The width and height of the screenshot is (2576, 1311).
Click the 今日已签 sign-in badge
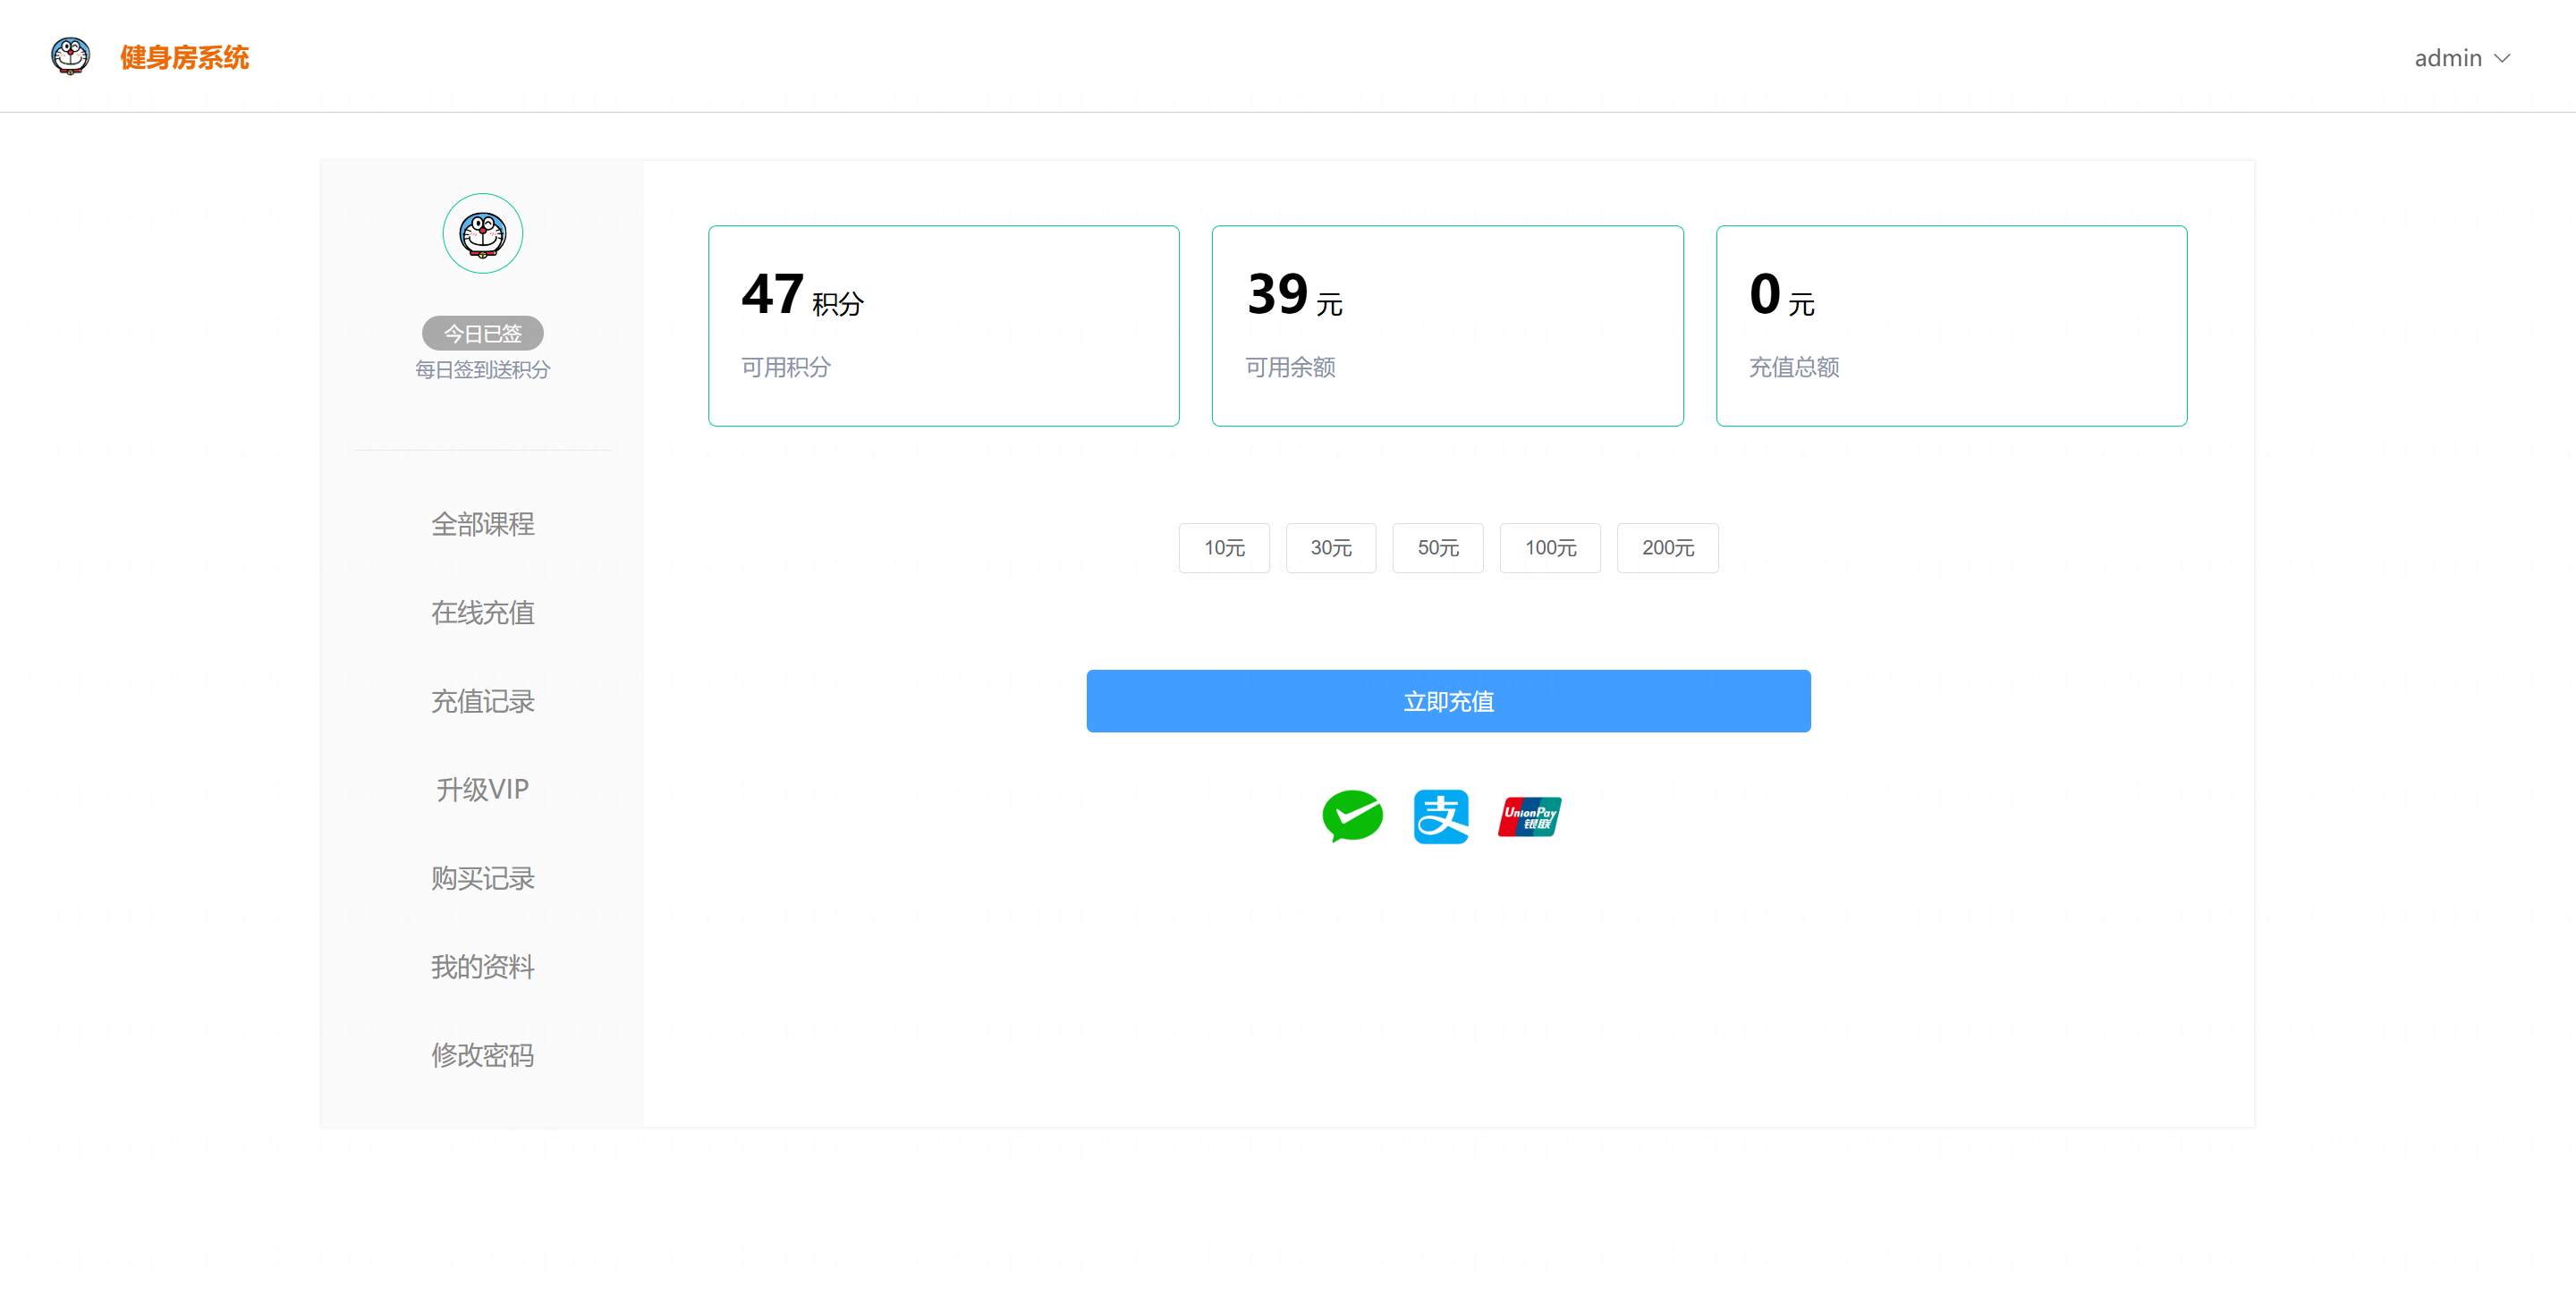click(482, 333)
